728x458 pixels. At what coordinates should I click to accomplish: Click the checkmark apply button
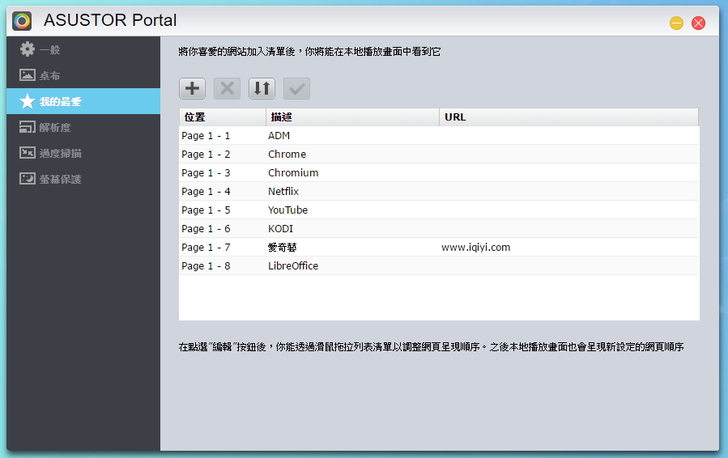[x=297, y=88]
